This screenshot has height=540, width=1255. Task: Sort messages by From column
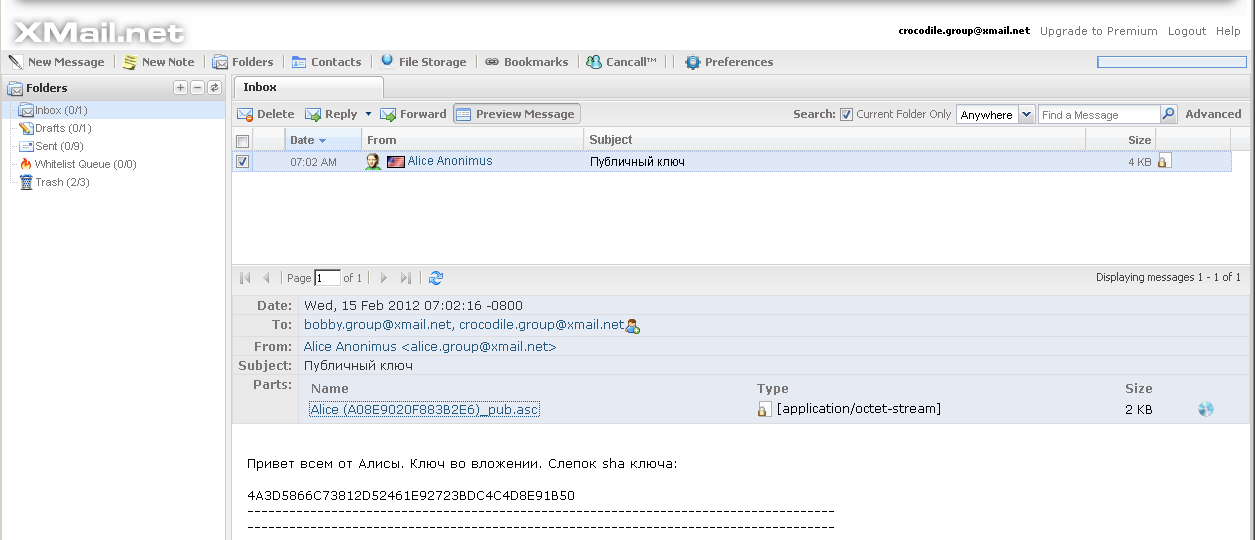click(472, 140)
